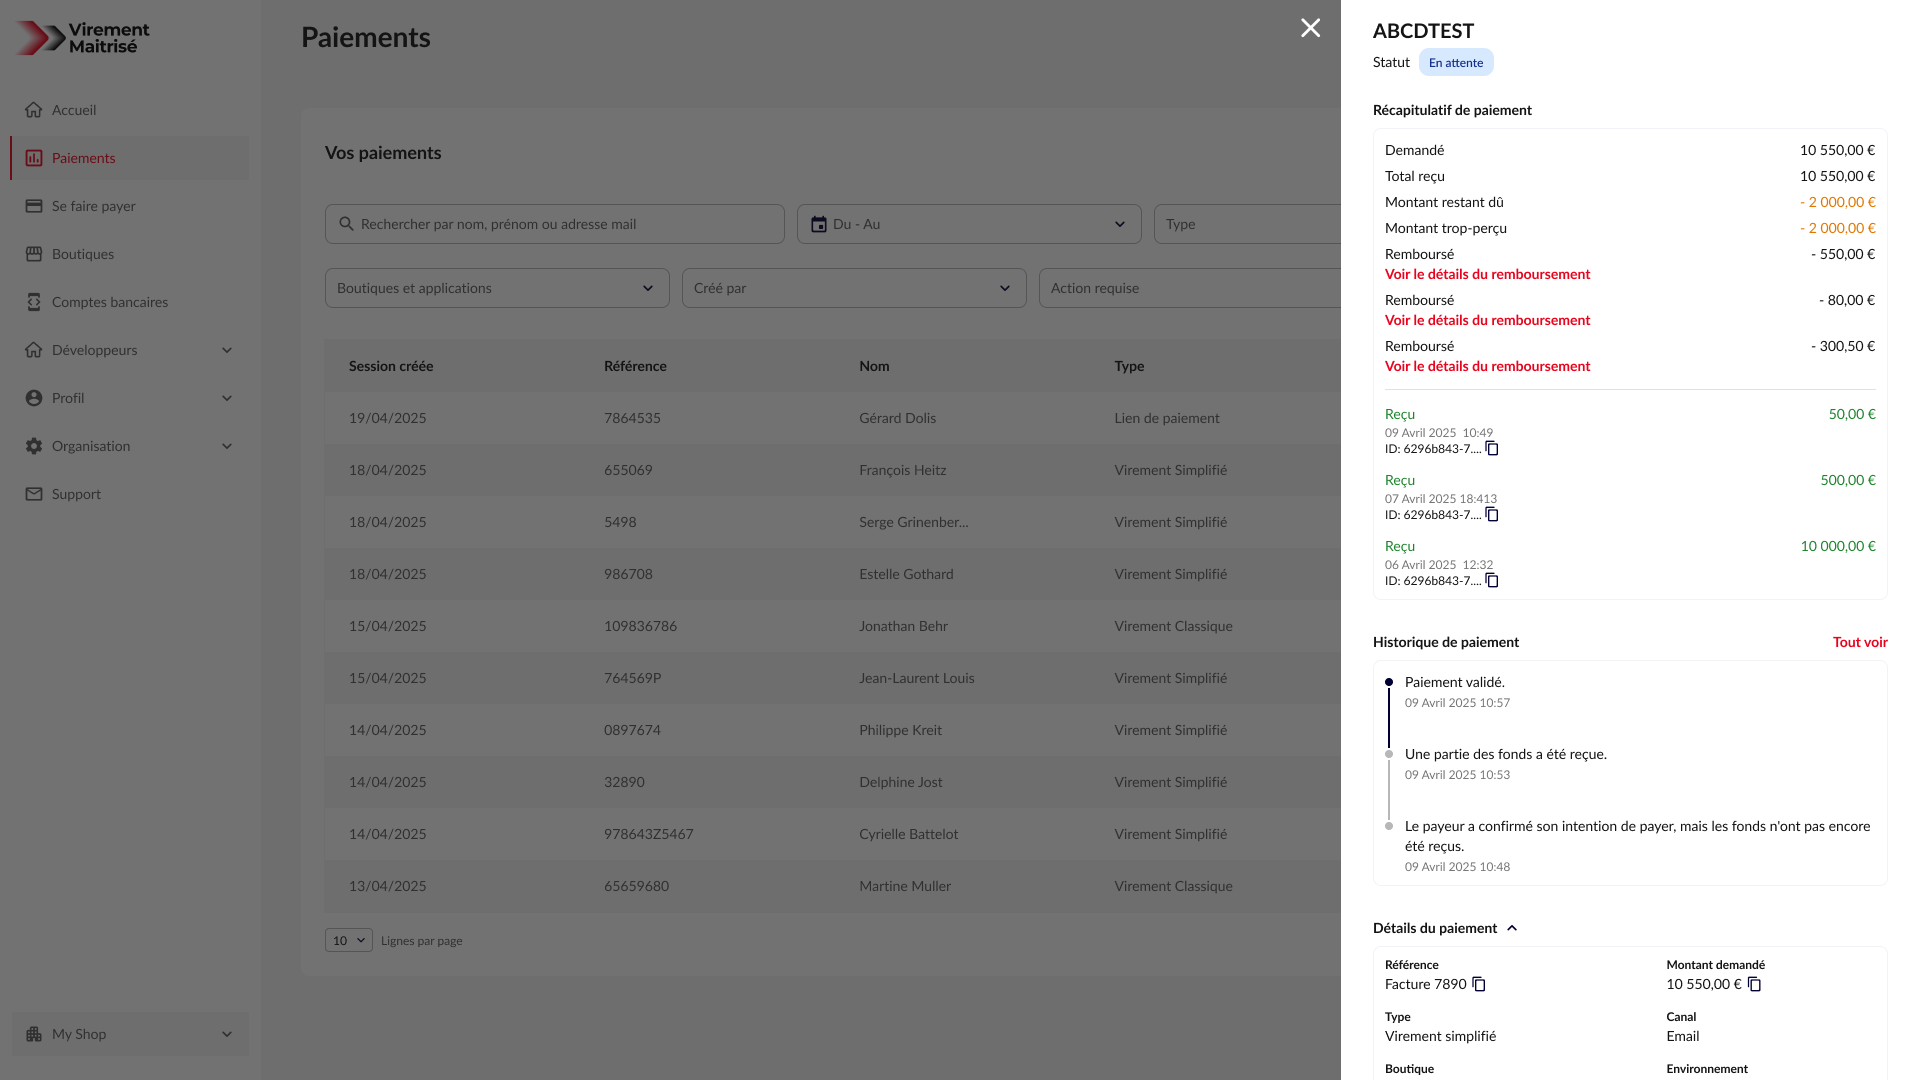Click the Support envelope icon
The height and width of the screenshot is (1080, 1920).
coord(35,494)
